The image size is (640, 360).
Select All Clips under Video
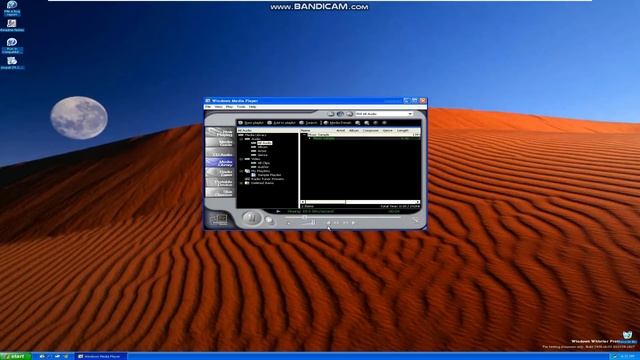(264, 163)
